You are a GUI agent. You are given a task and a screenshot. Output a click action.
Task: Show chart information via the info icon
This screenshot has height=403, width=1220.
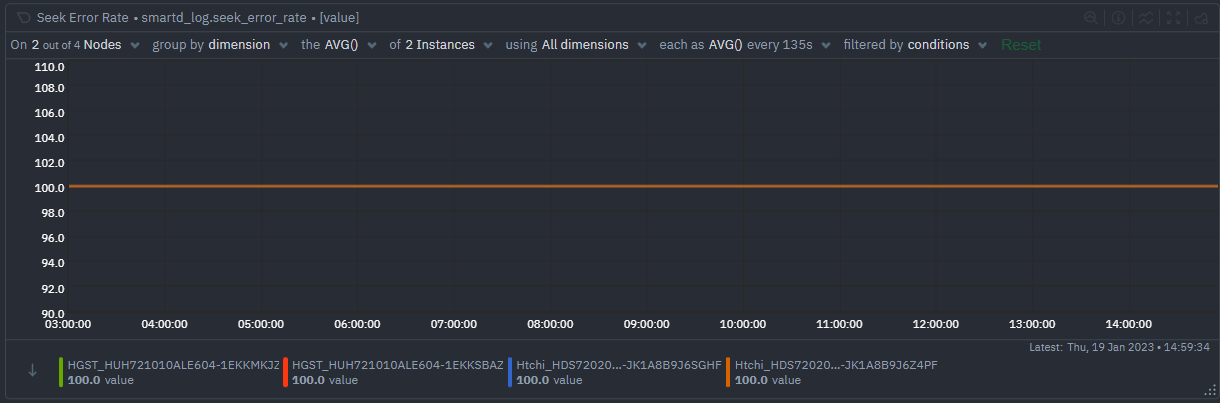[1120, 18]
